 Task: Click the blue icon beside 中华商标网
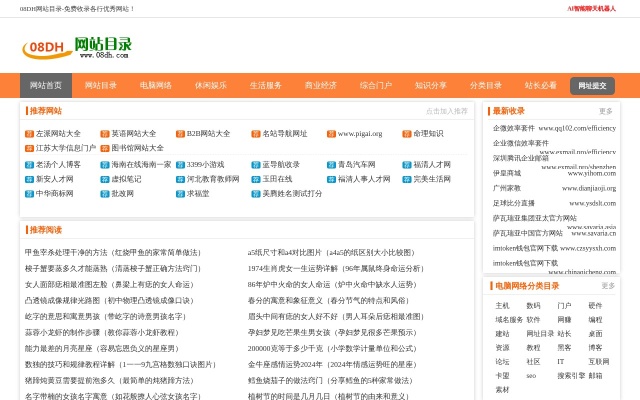pyautogui.click(x=29, y=194)
